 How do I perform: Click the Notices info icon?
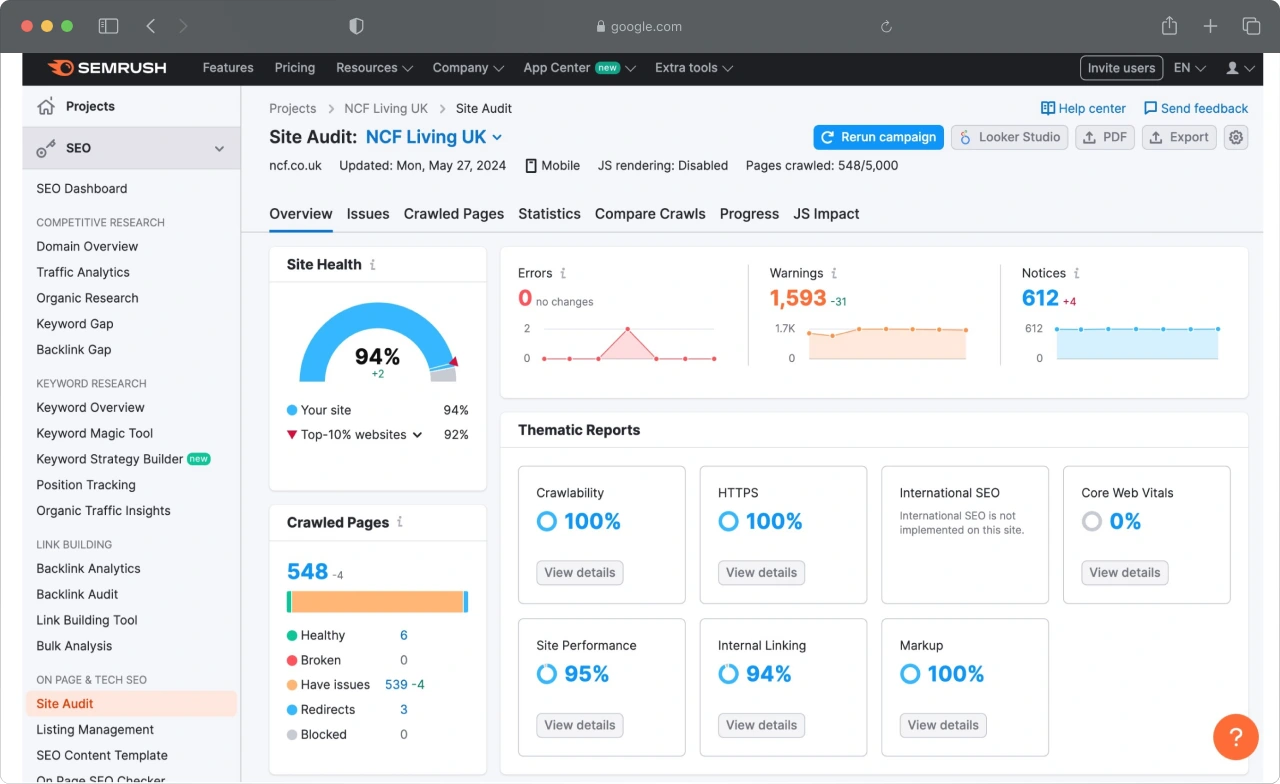click(1077, 273)
